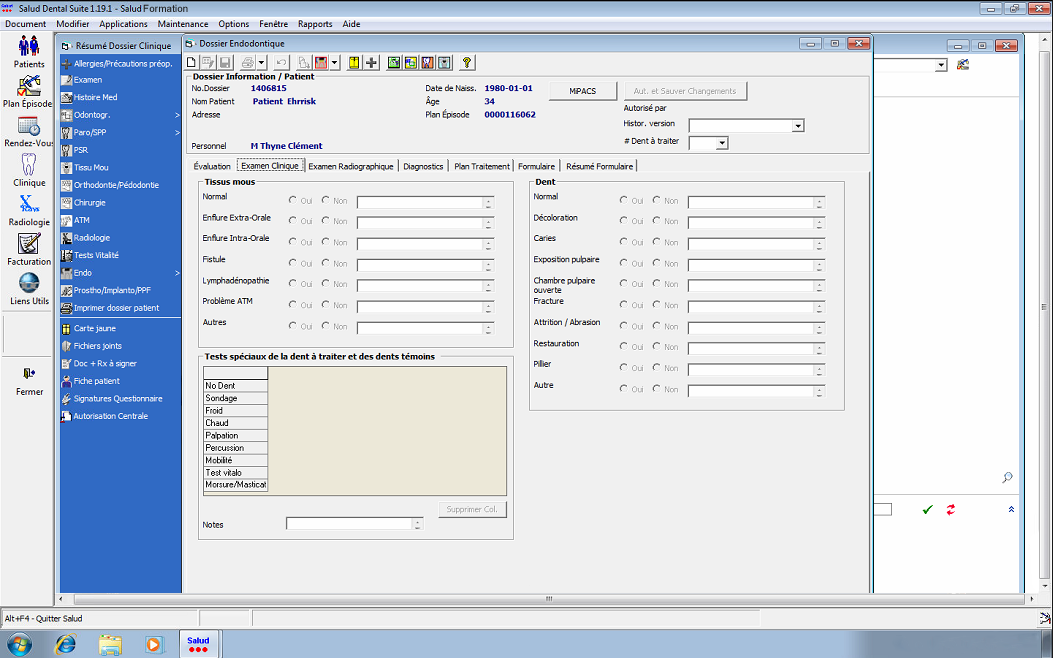The width and height of the screenshot is (1053, 658).
Task: Click the new blank document toolbar icon
Action: (x=194, y=62)
